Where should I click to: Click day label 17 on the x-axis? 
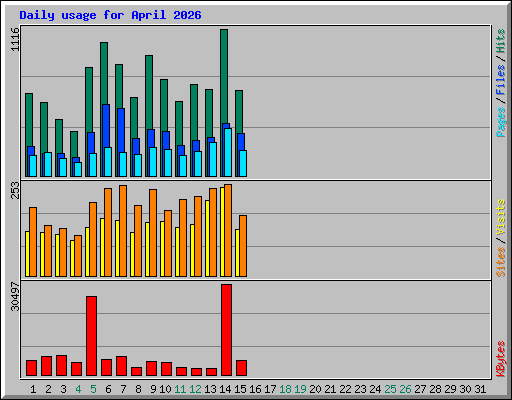270,389
